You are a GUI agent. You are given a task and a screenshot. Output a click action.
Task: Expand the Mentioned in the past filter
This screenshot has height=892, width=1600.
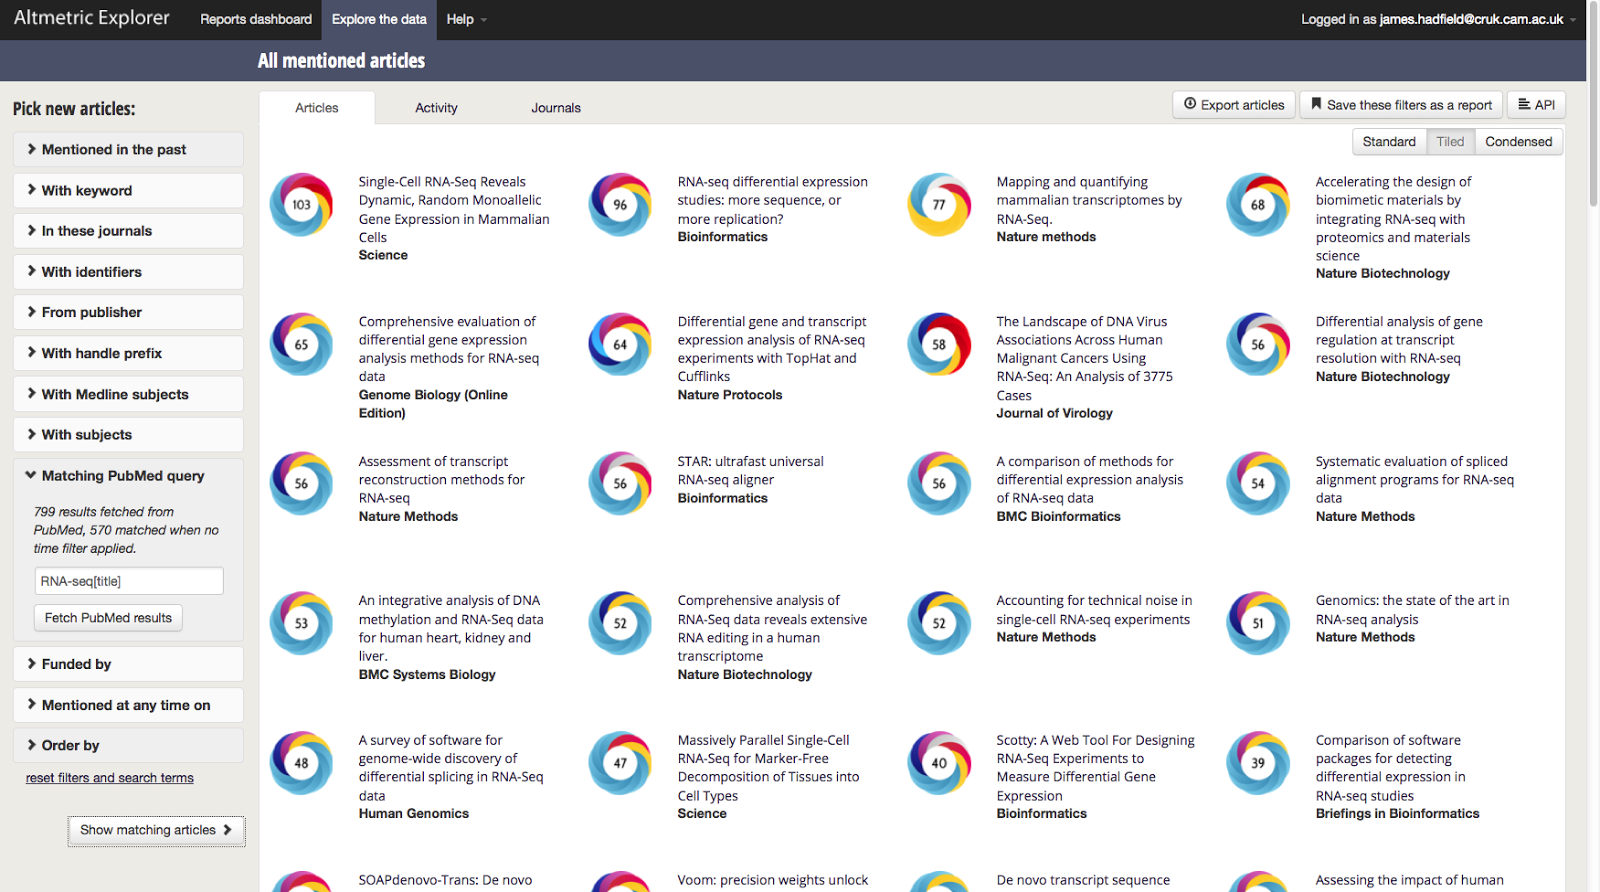coord(128,150)
